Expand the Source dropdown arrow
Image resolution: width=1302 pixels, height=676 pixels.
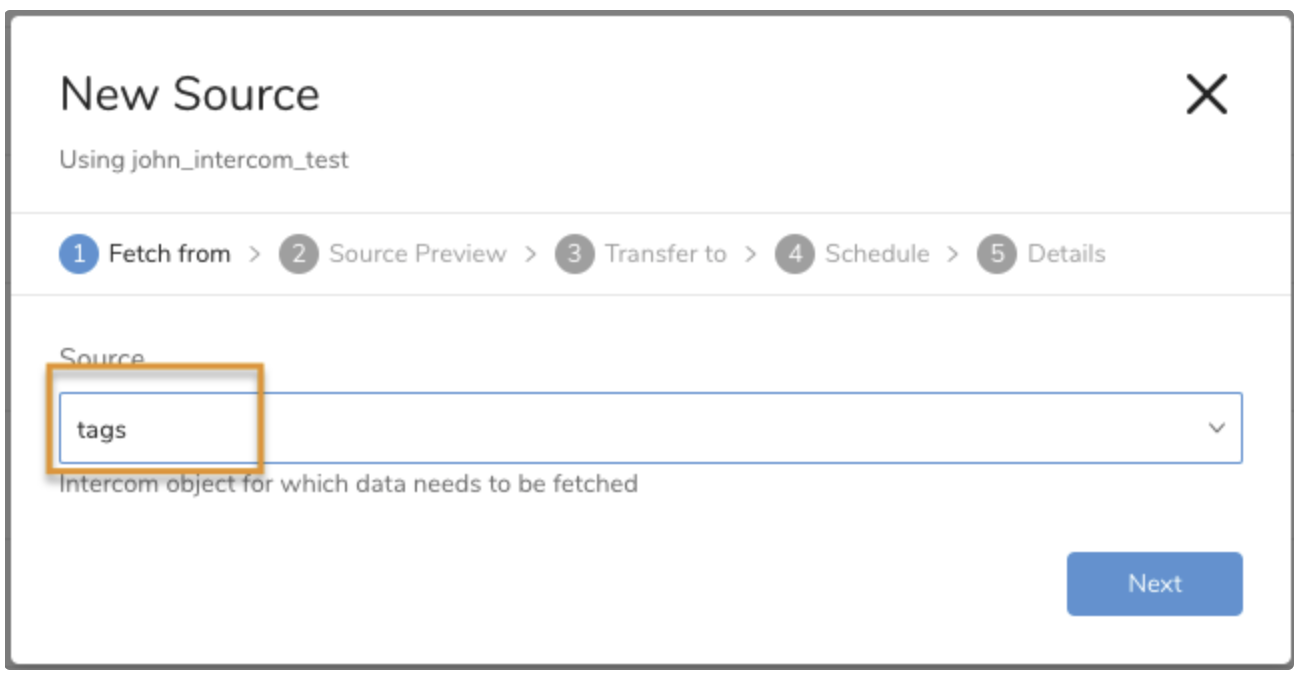(x=1217, y=428)
